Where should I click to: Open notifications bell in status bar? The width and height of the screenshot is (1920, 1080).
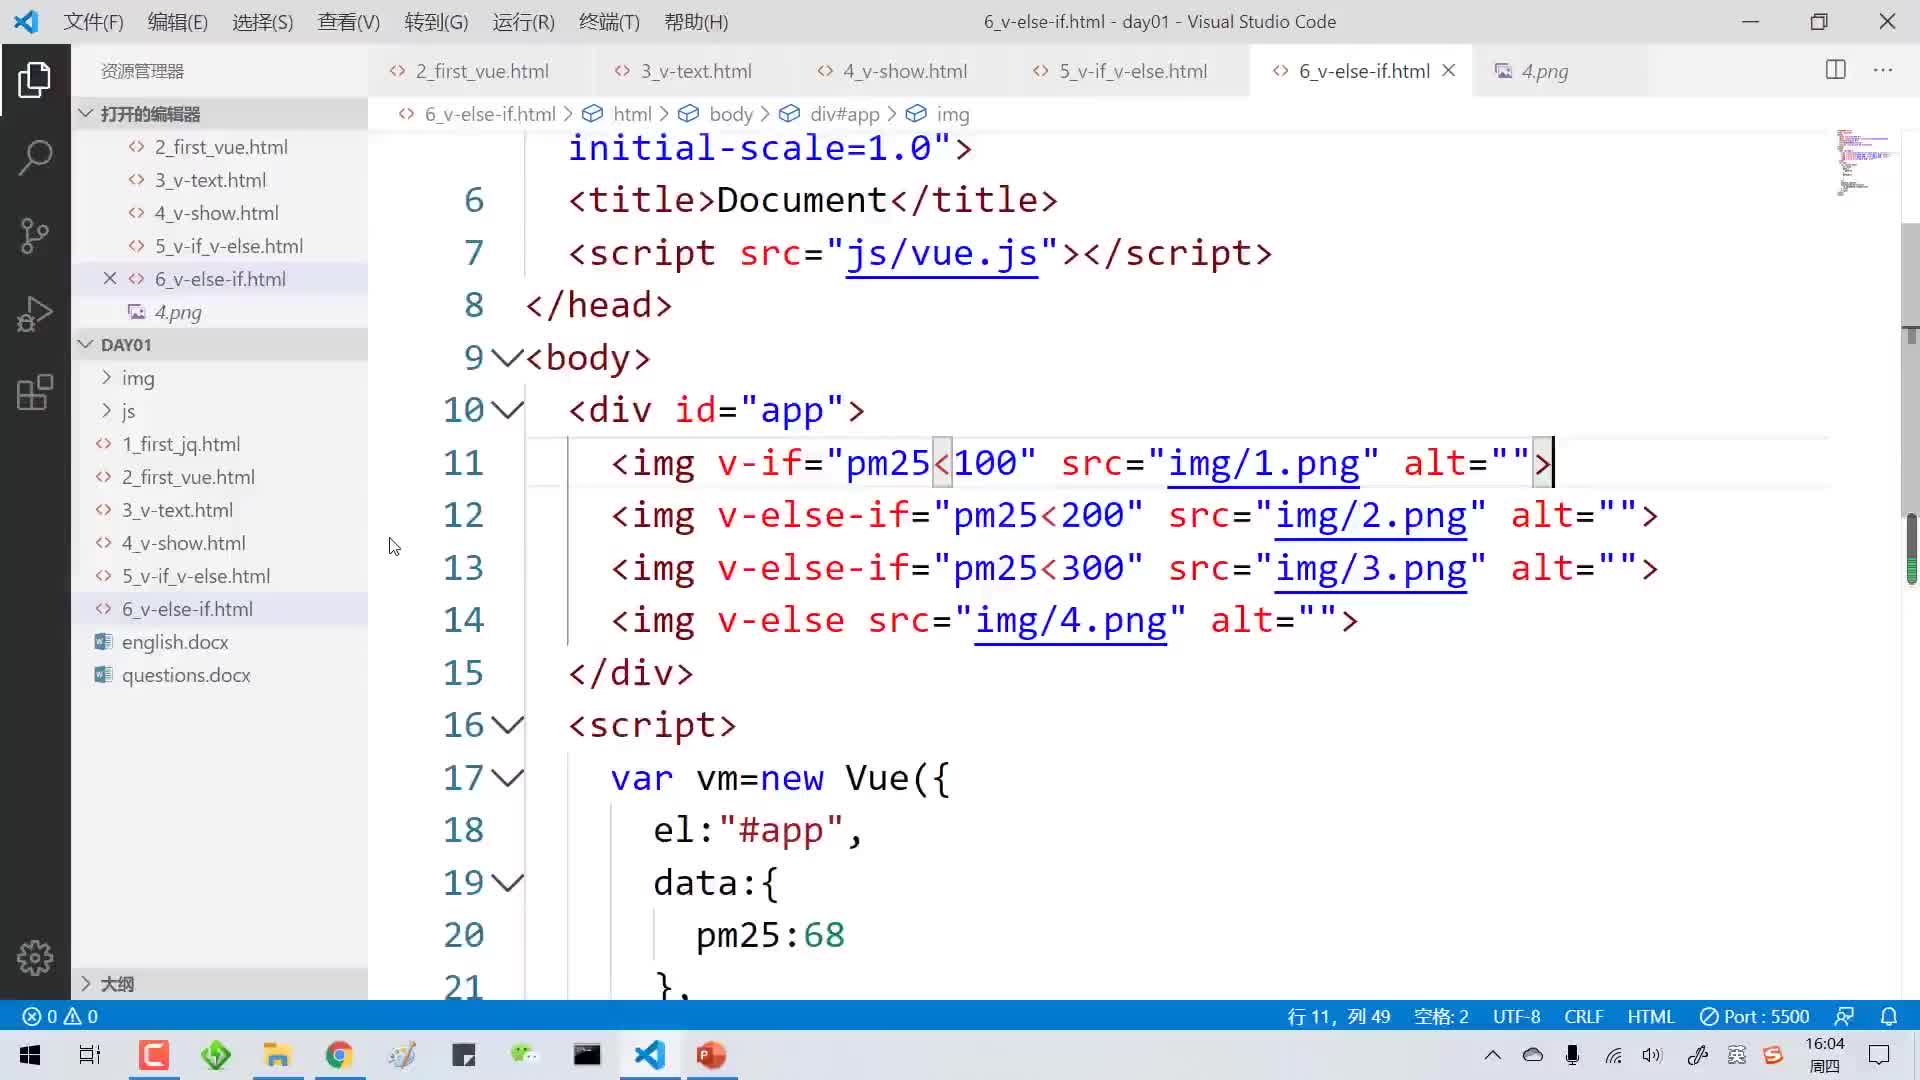[x=1888, y=1016]
